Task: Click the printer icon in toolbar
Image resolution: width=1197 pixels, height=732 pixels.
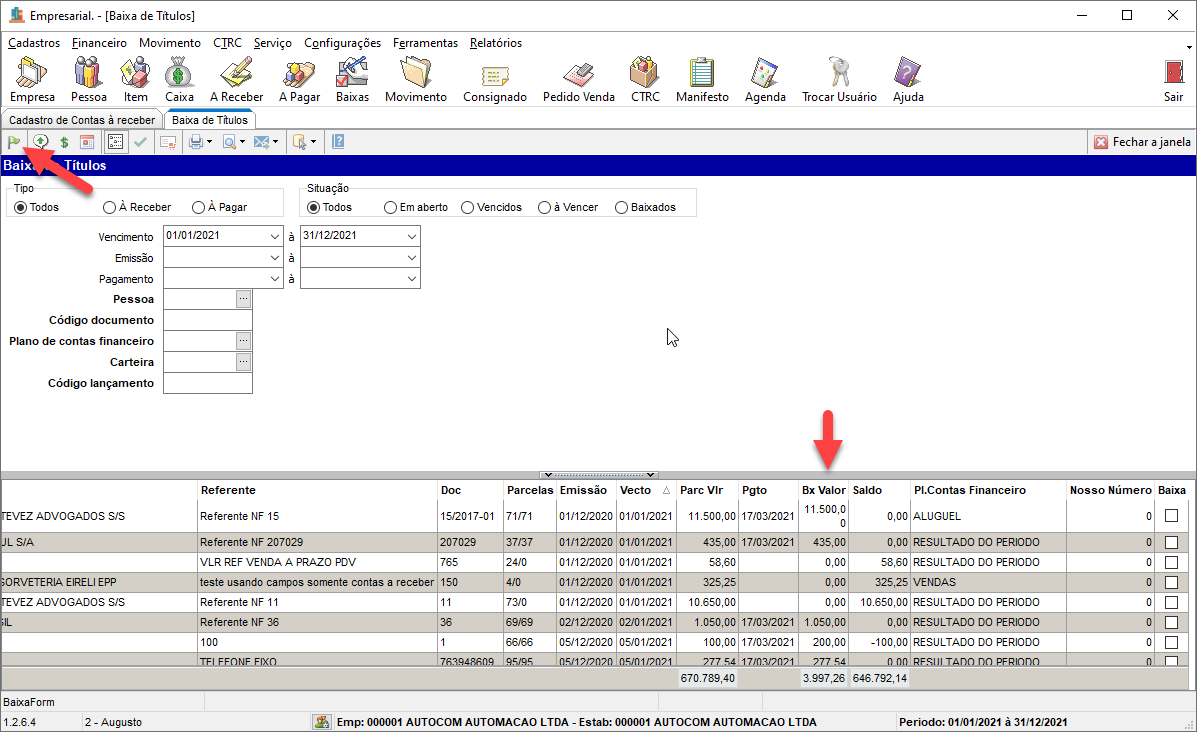Action: click(x=195, y=142)
